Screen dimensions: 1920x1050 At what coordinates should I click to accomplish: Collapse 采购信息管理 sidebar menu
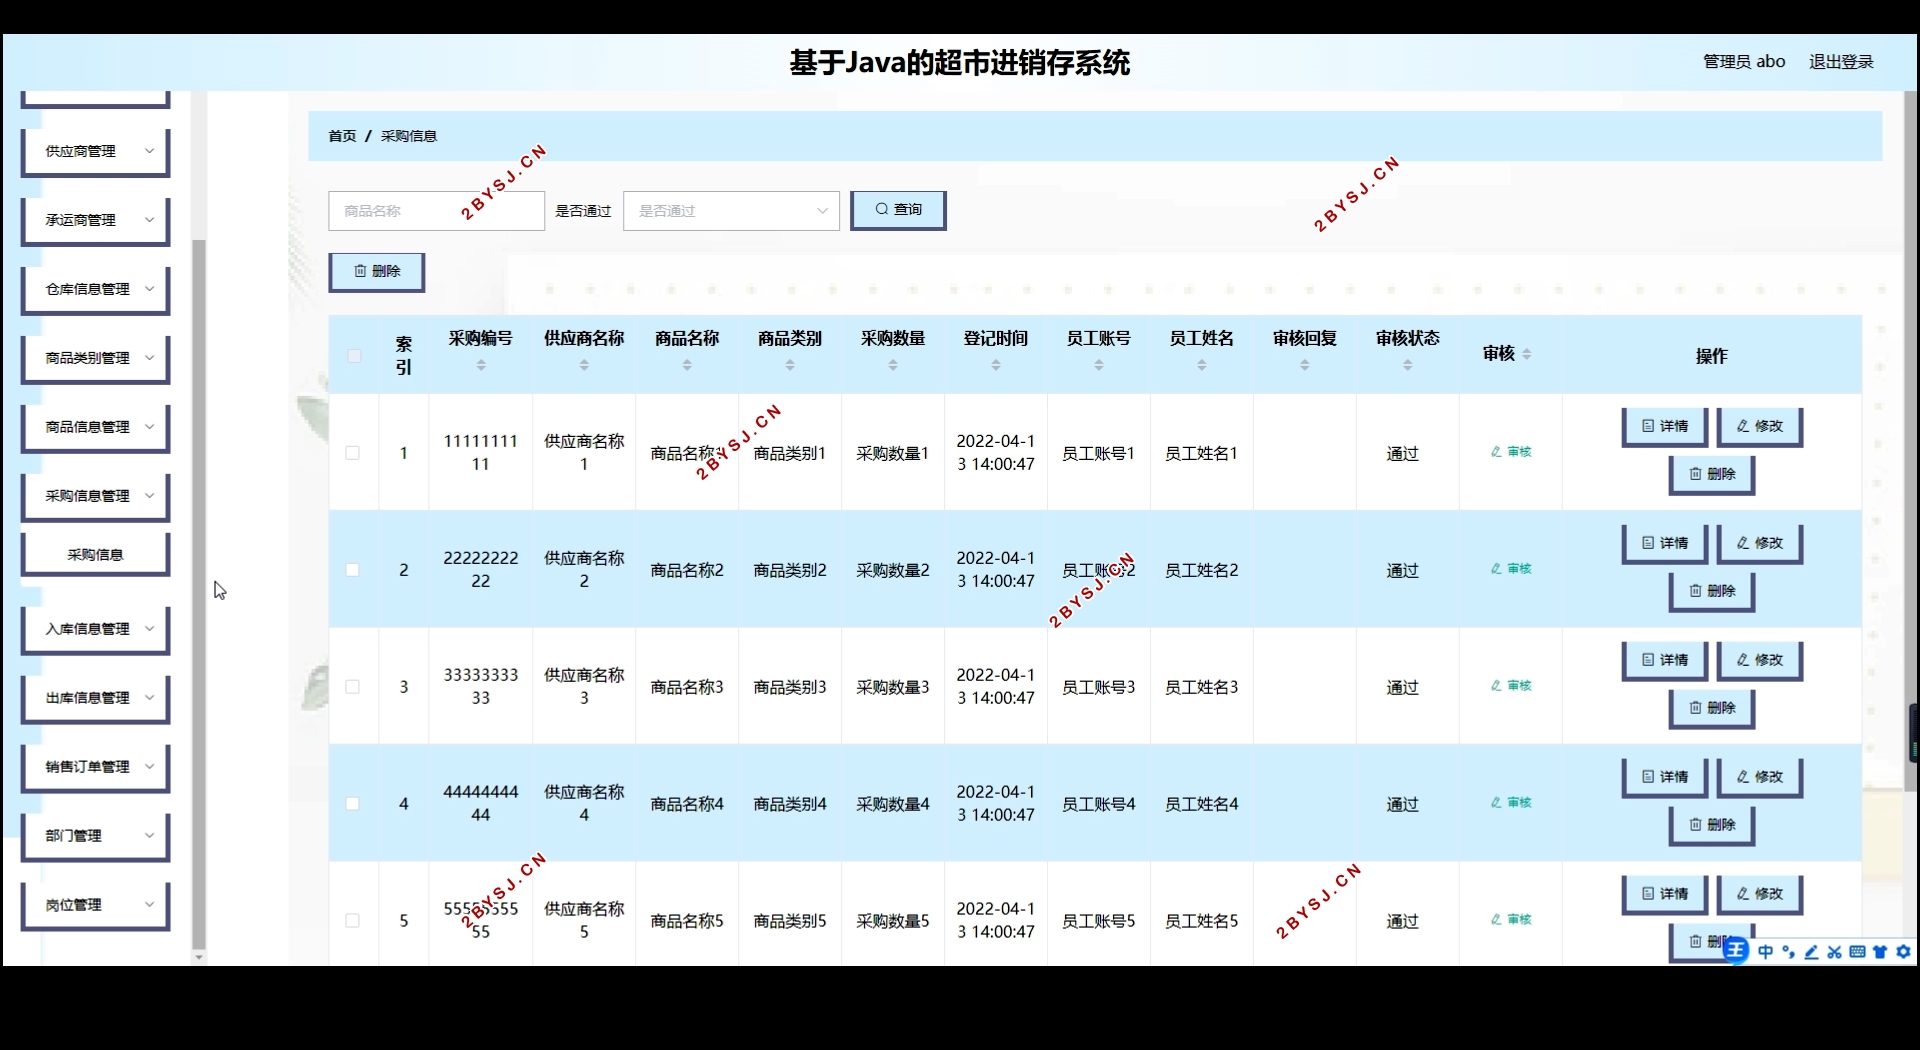95,496
